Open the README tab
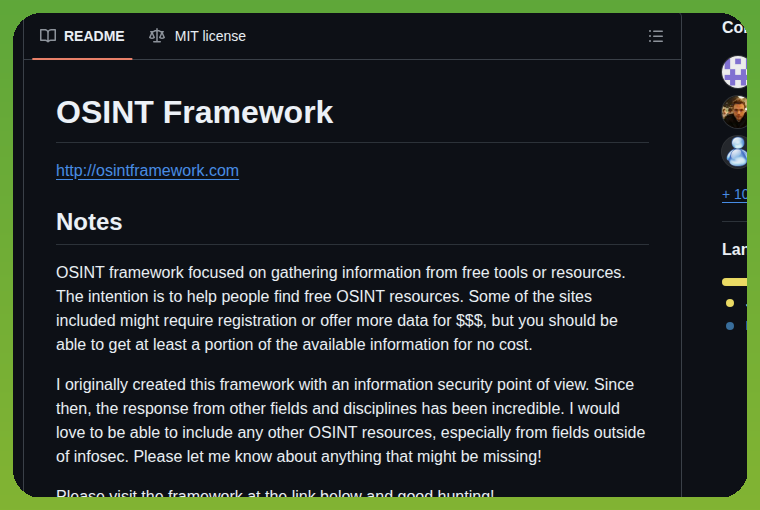The width and height of the screenshot is (760, 510). [82, 36]
